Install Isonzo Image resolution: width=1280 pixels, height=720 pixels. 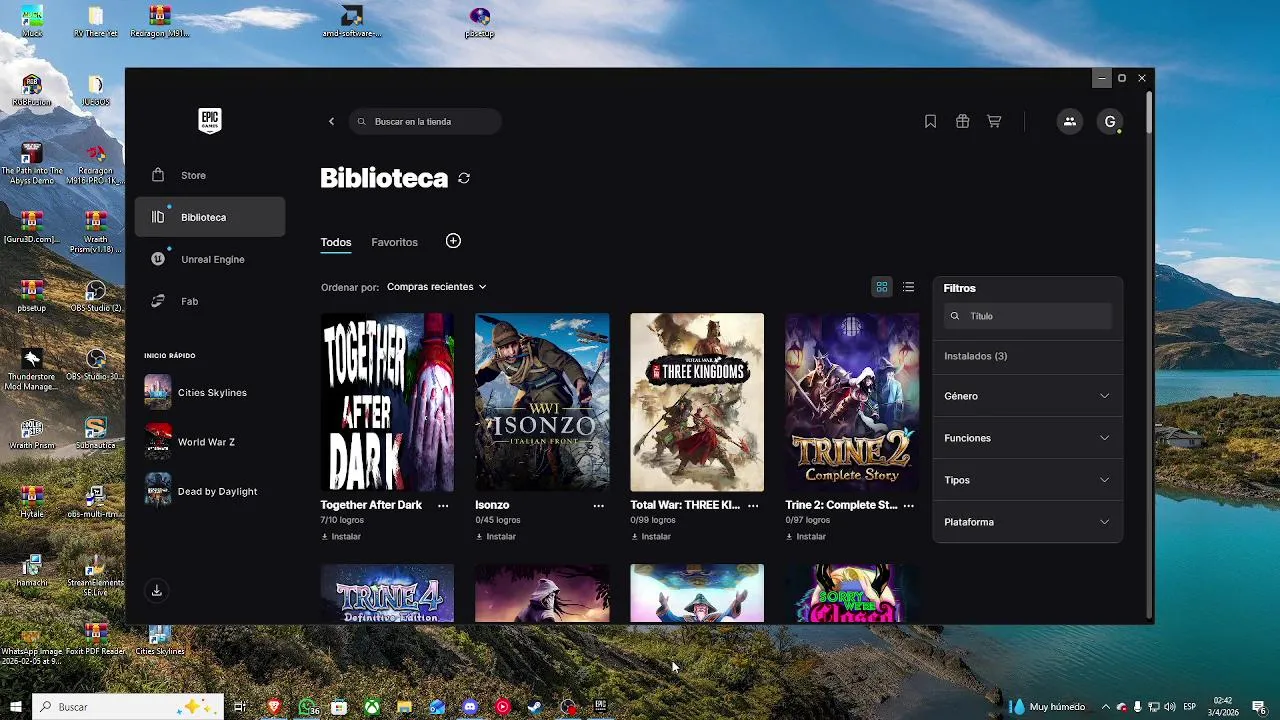click(x=496, y=536)
